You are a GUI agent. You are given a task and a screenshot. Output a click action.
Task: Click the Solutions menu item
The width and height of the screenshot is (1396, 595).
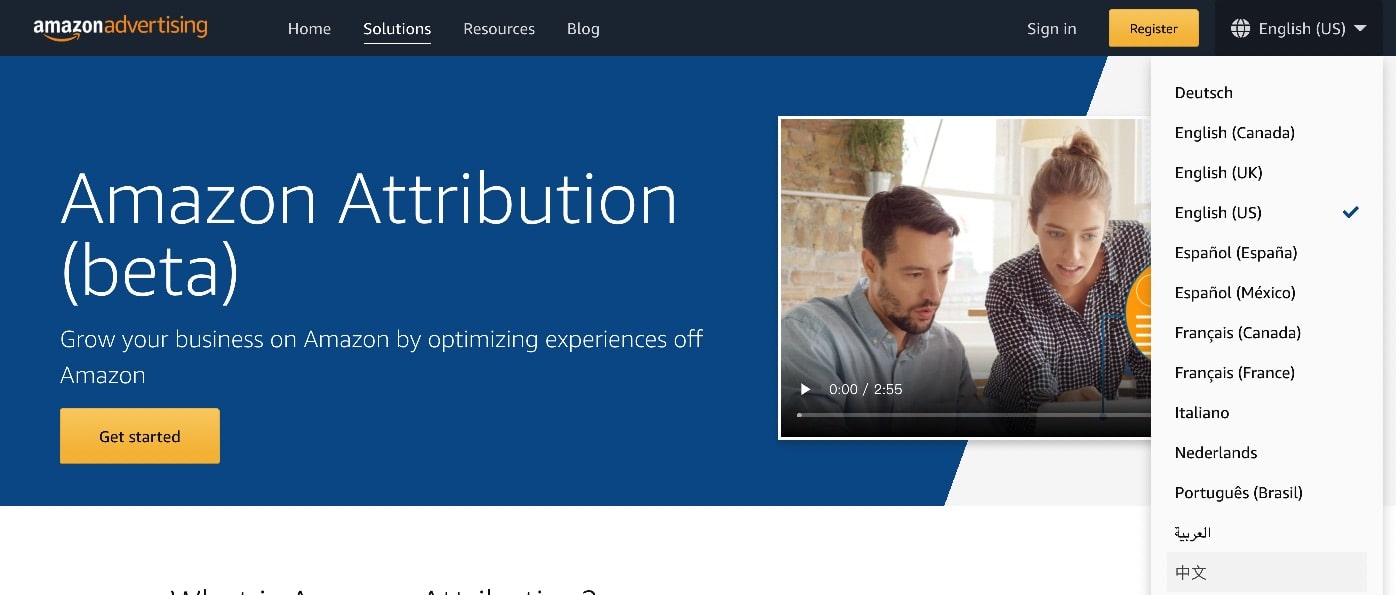coord(397,29)
